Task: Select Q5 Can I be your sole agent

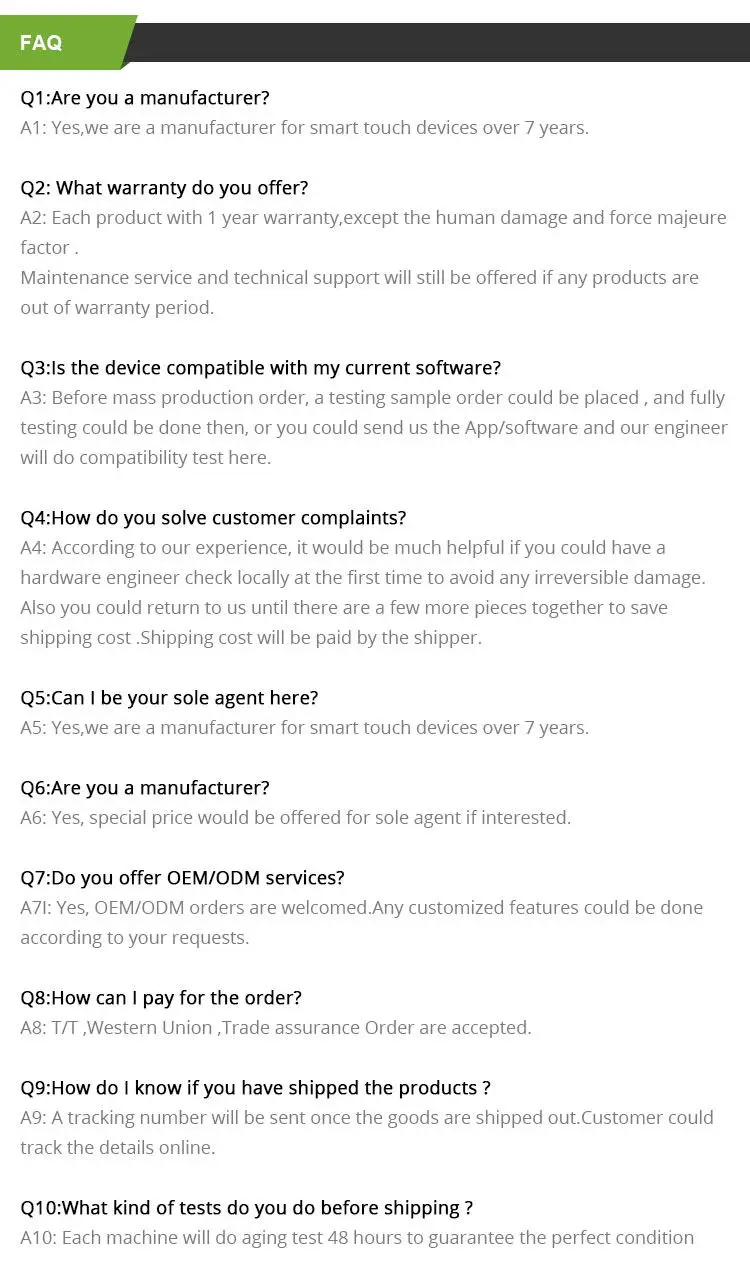Action: (170, 698)
